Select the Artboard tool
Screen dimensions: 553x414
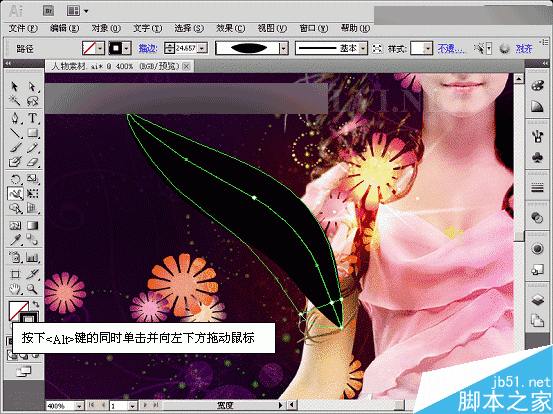14,274
